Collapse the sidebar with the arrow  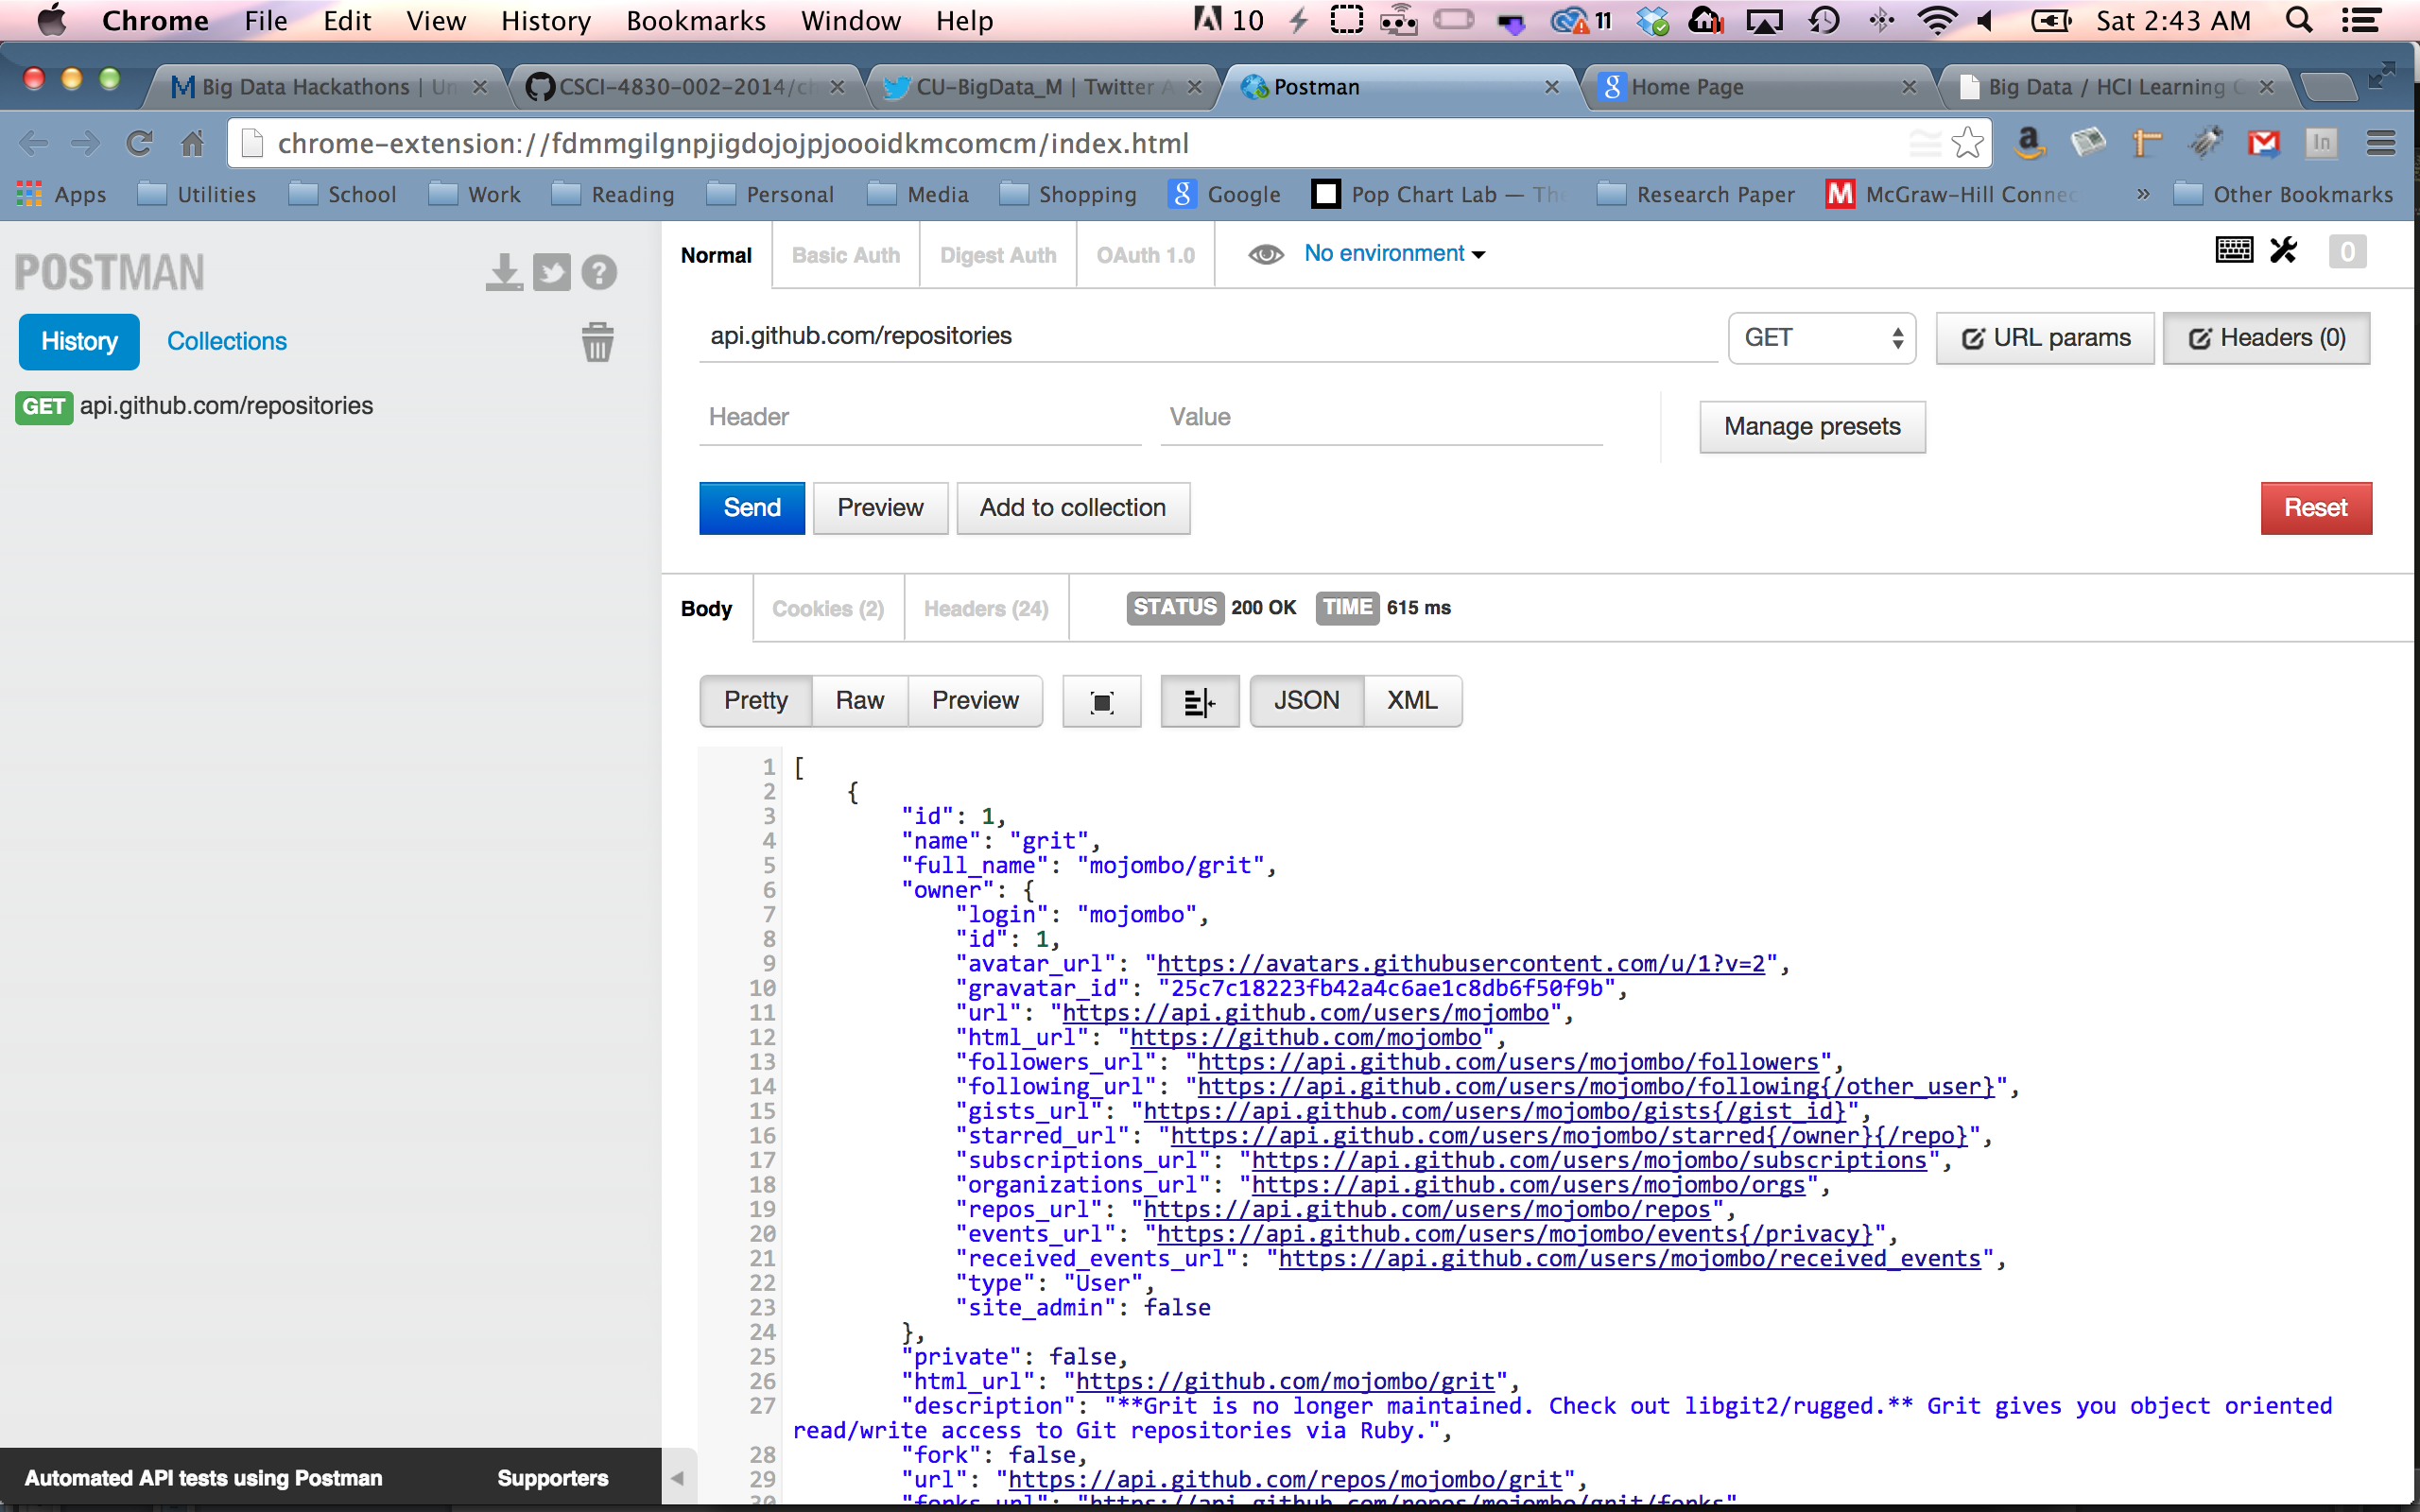[677, 1478]
